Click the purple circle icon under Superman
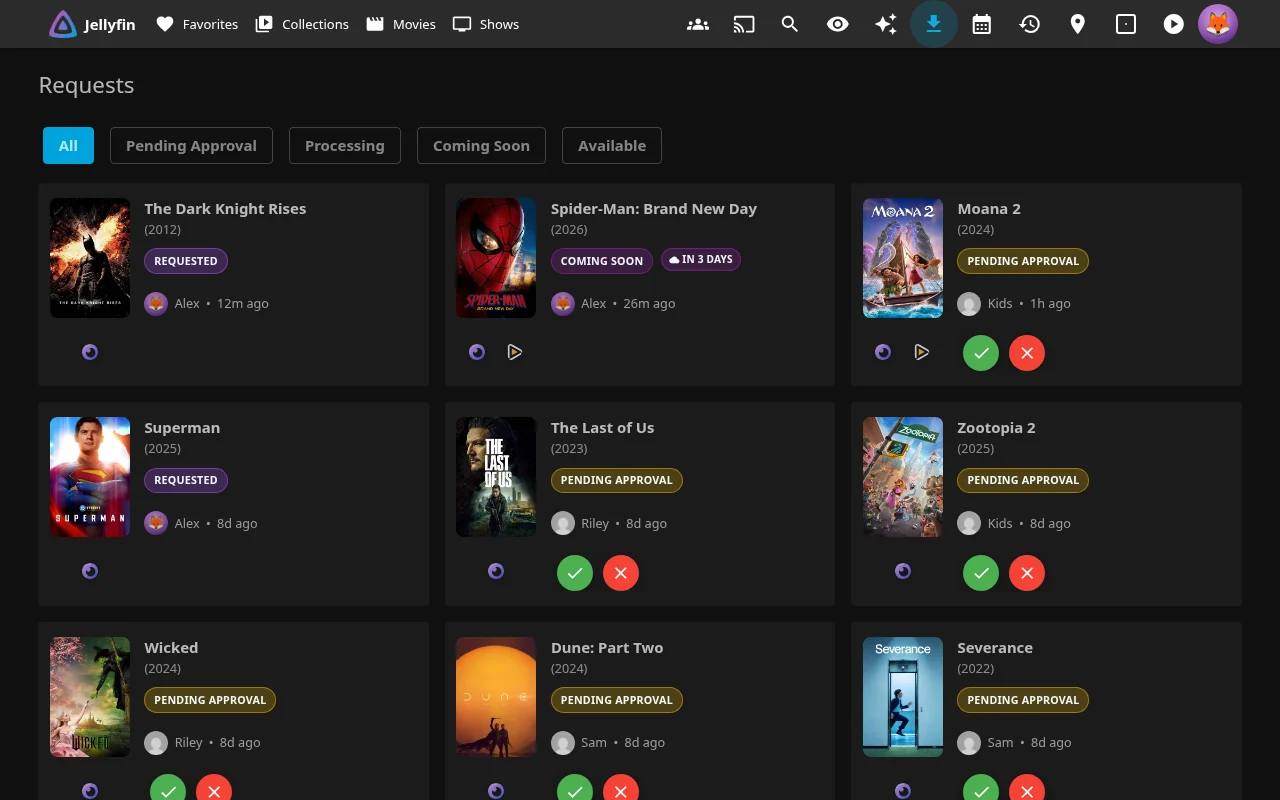 pos(90,571)
